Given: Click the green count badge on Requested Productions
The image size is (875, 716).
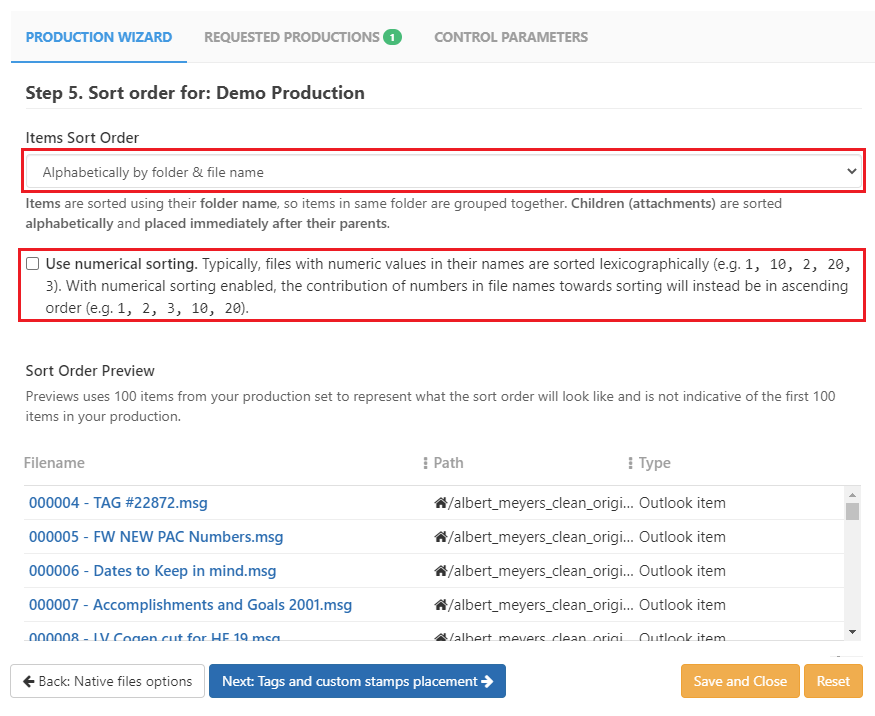Looking at the screenshot, I should tap(392, 36).
